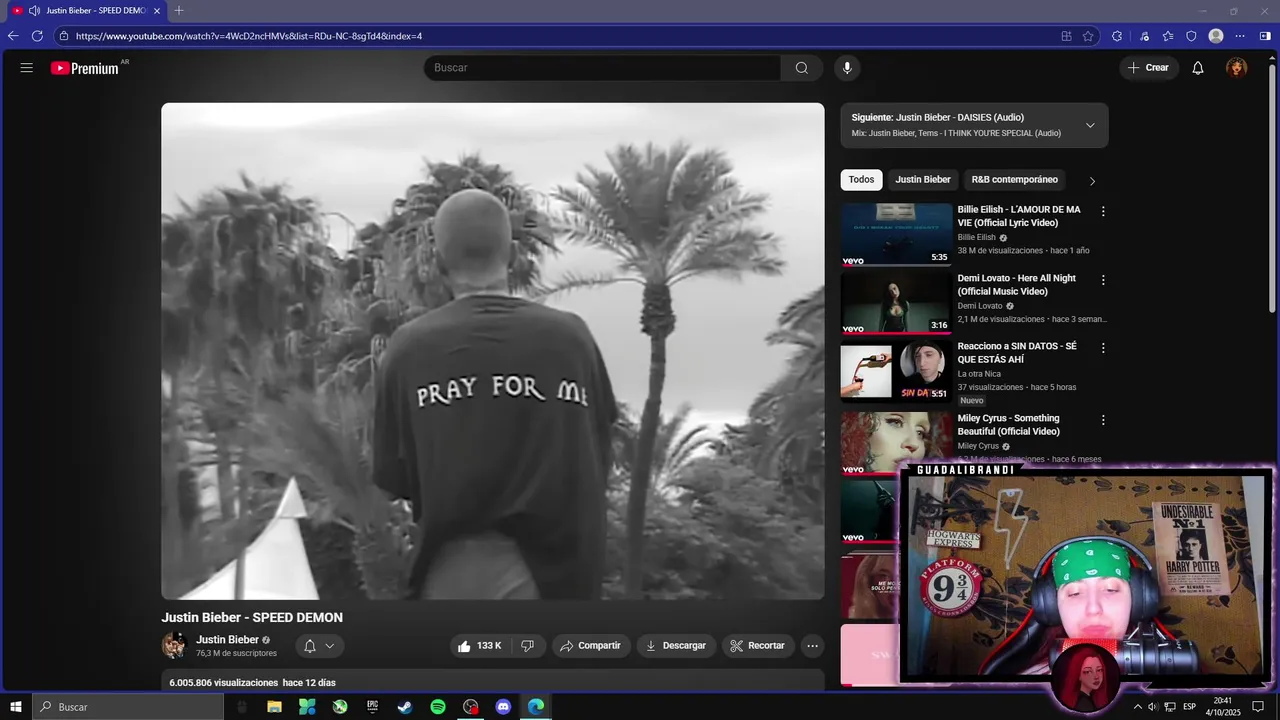Open the Justin Bieber channel avatar
This screenshot has width=1280, height=720.
tap(174, 646)
